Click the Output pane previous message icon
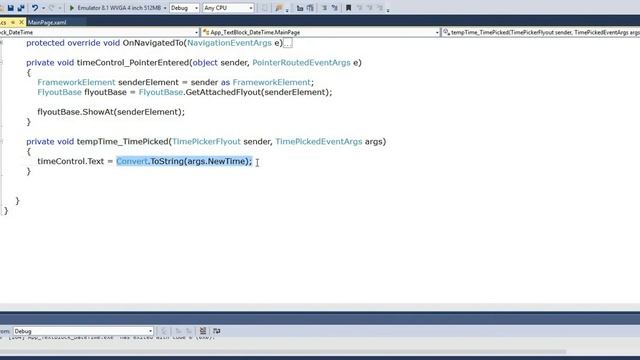 pyautogui.click(x=178, y=331)
